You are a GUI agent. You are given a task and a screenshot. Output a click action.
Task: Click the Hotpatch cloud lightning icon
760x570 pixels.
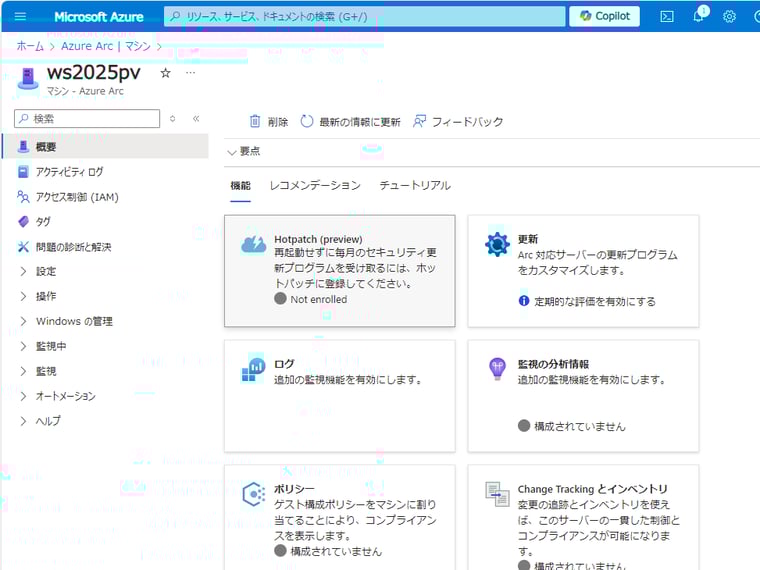(253, 244)
